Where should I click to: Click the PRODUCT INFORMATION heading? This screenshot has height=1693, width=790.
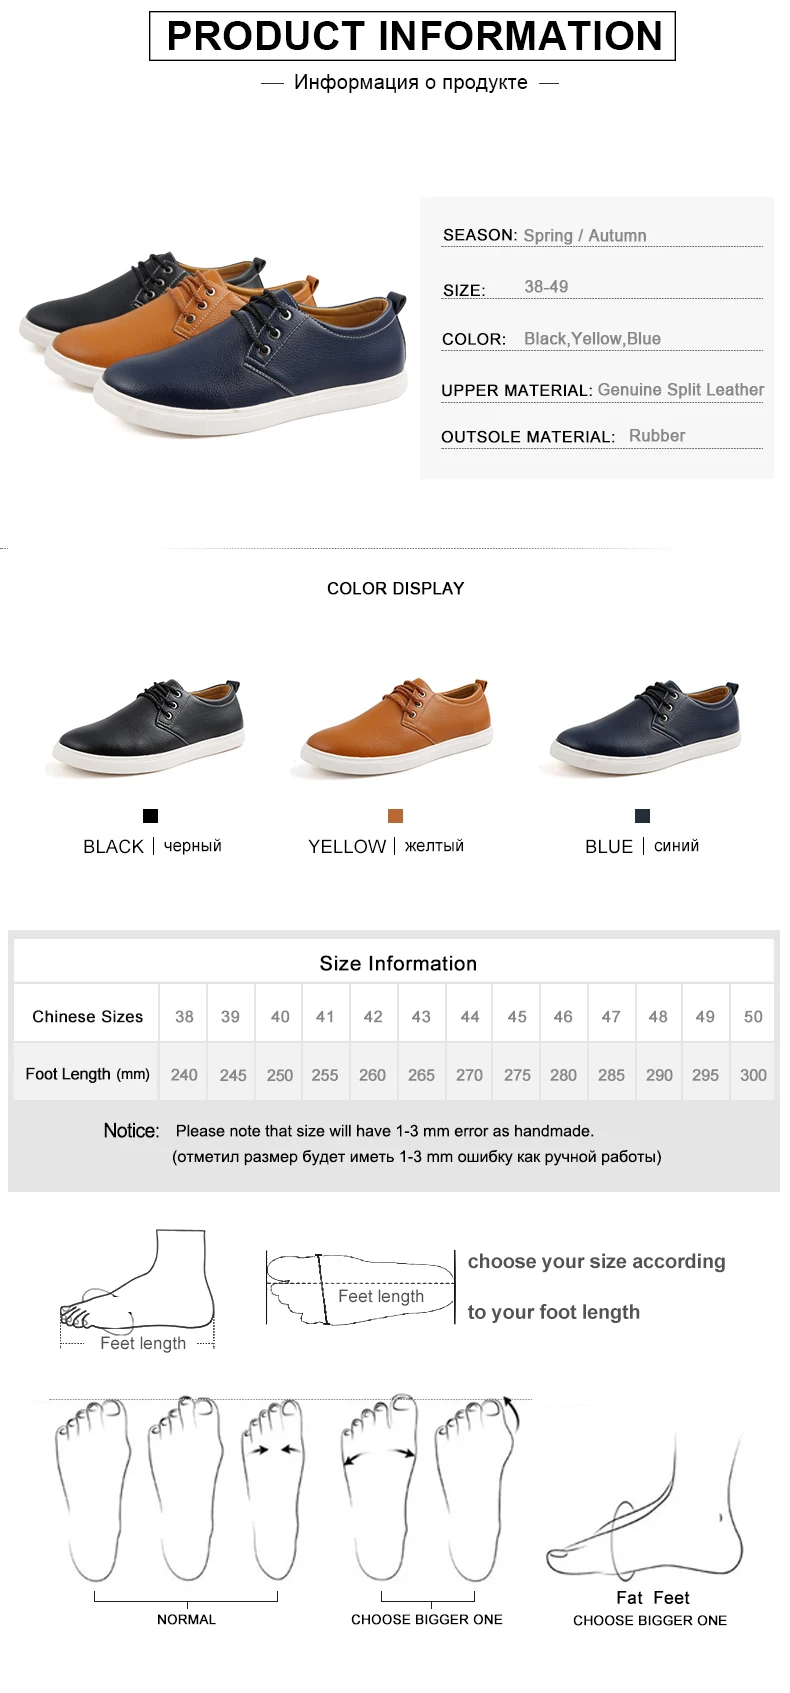[x=413, y=36]
